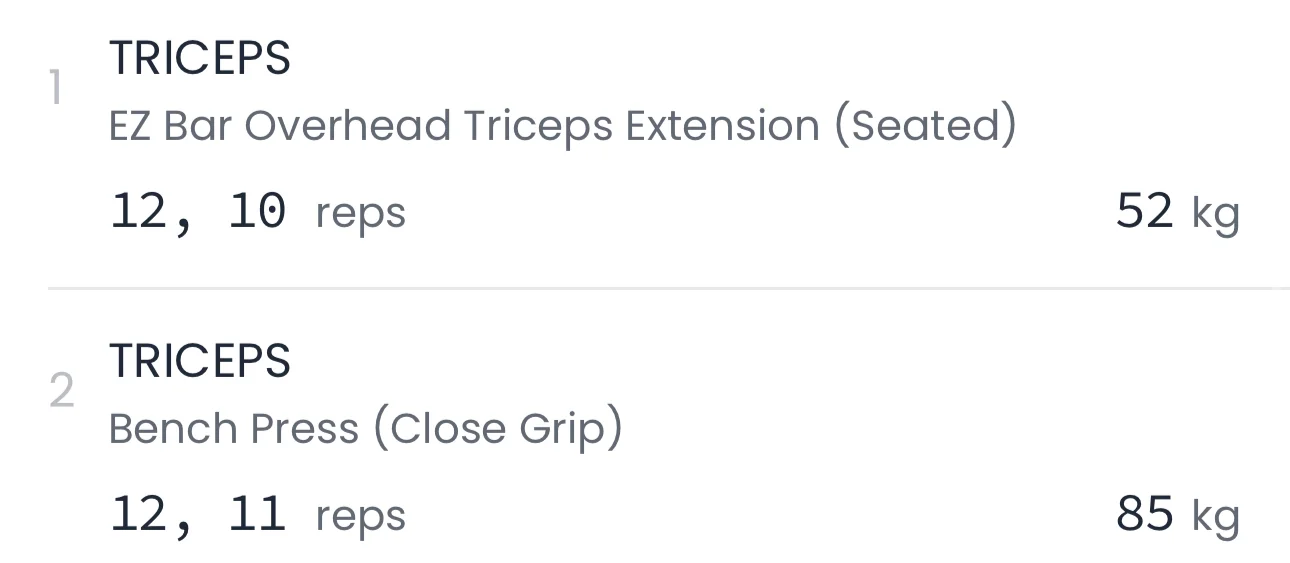The height and width of the screenshot is (563, 1290).
Task: Click the kg unit next to 52
Action: 1215,214
